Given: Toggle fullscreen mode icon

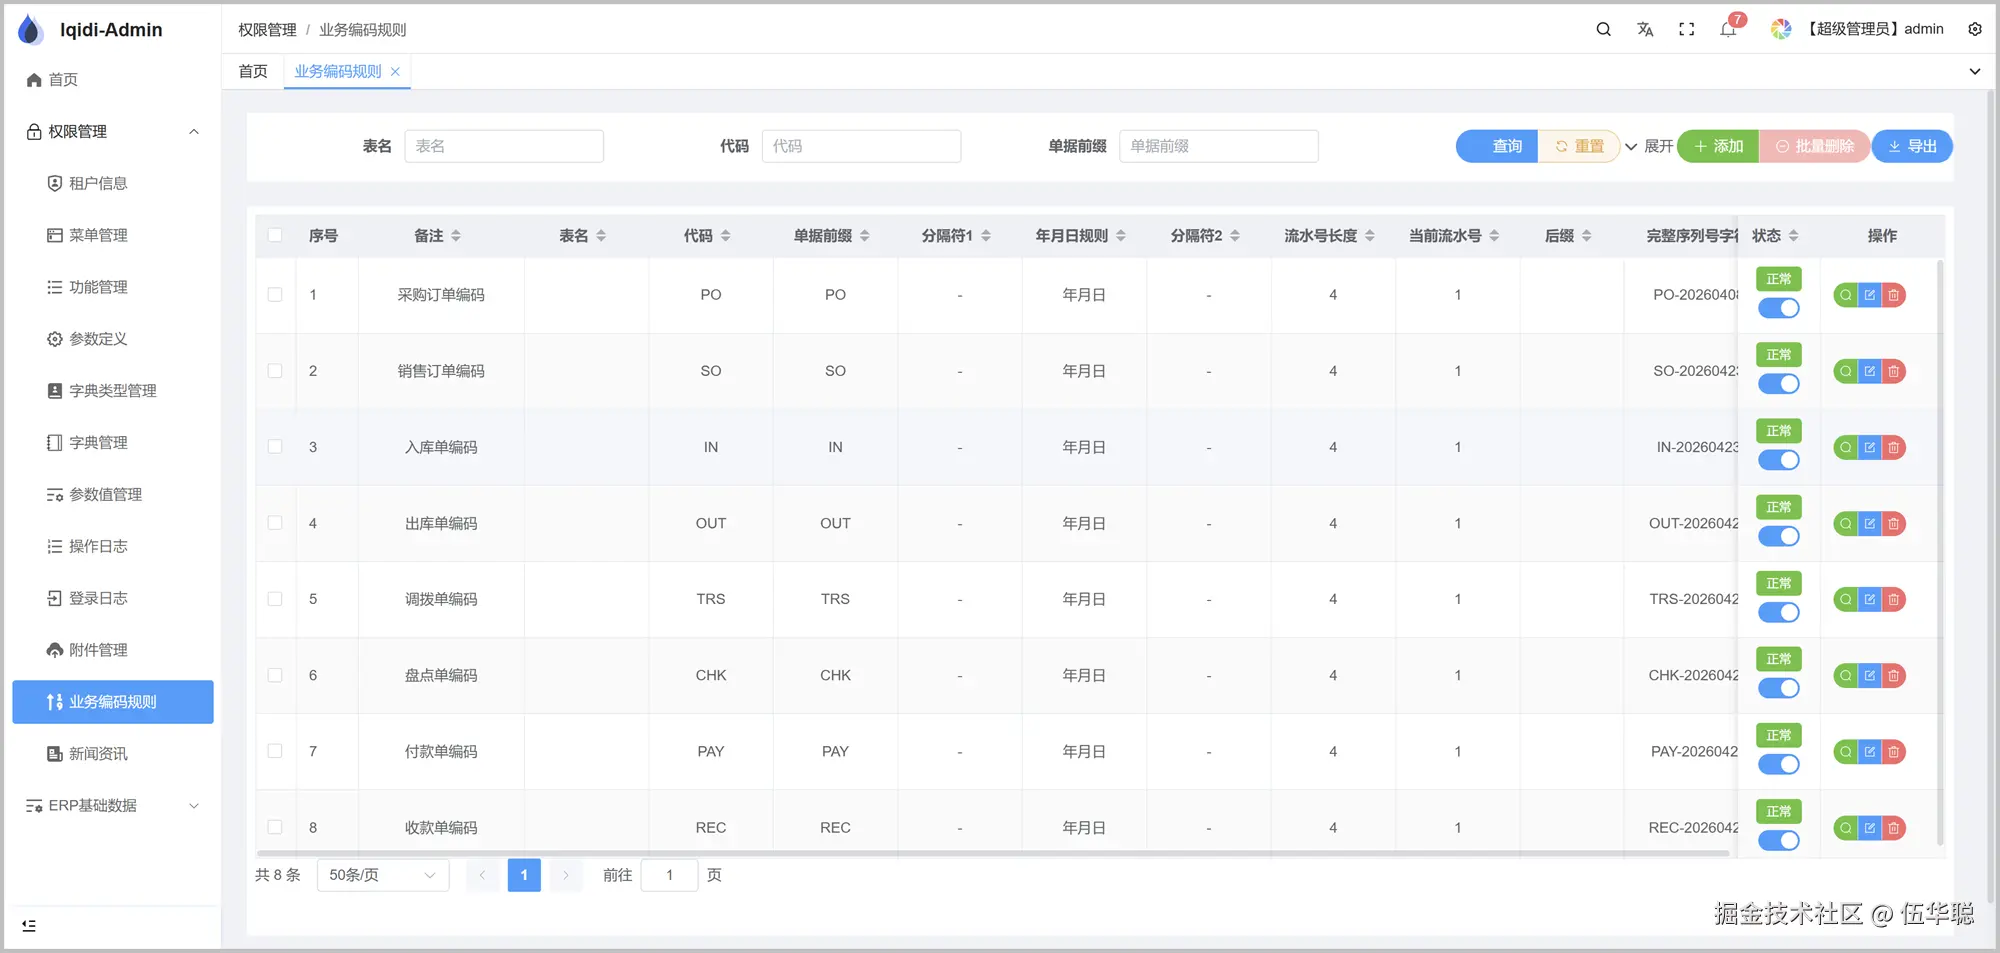Looking at the screenshot, I should pyautogui.click(x=1687, y=29).
